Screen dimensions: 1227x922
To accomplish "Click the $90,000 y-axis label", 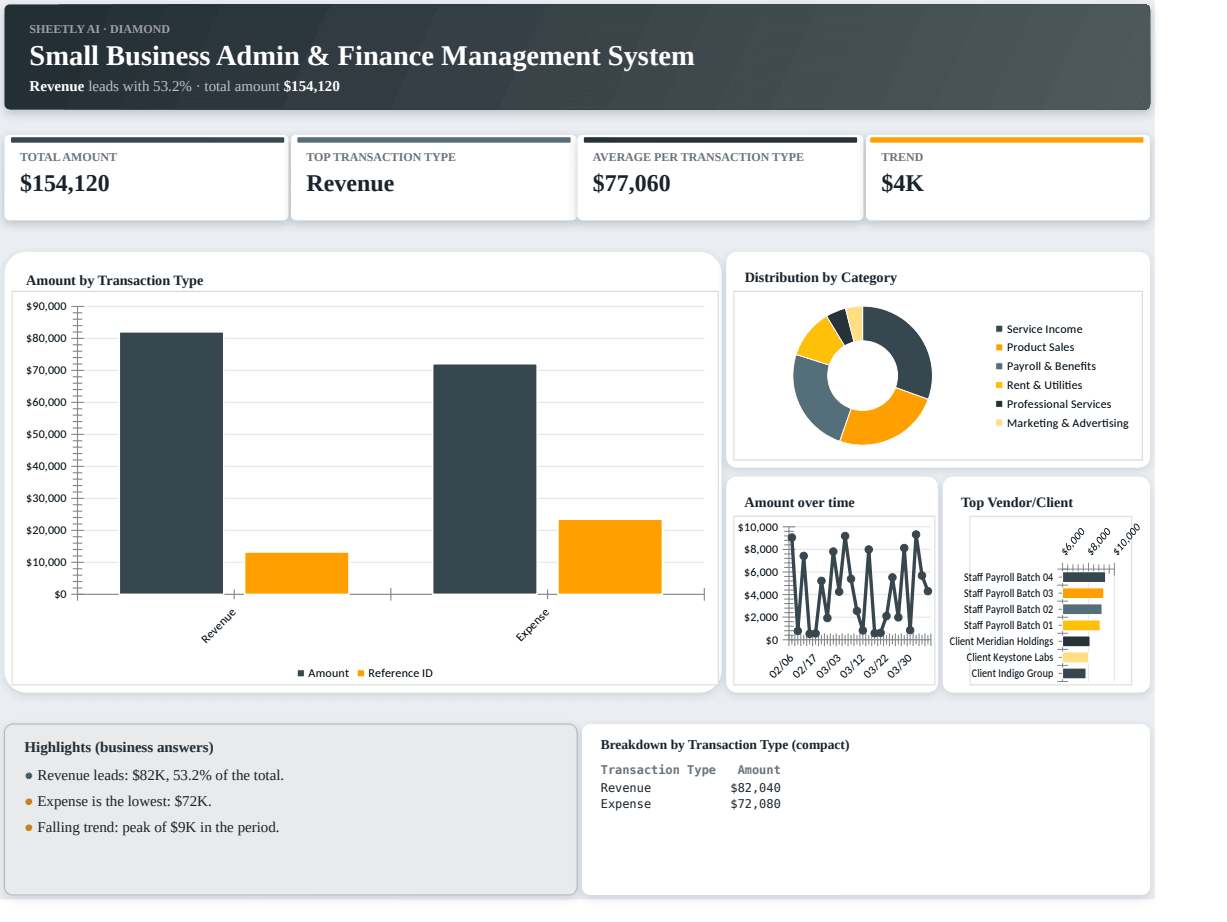I will [x=46, y=307].
